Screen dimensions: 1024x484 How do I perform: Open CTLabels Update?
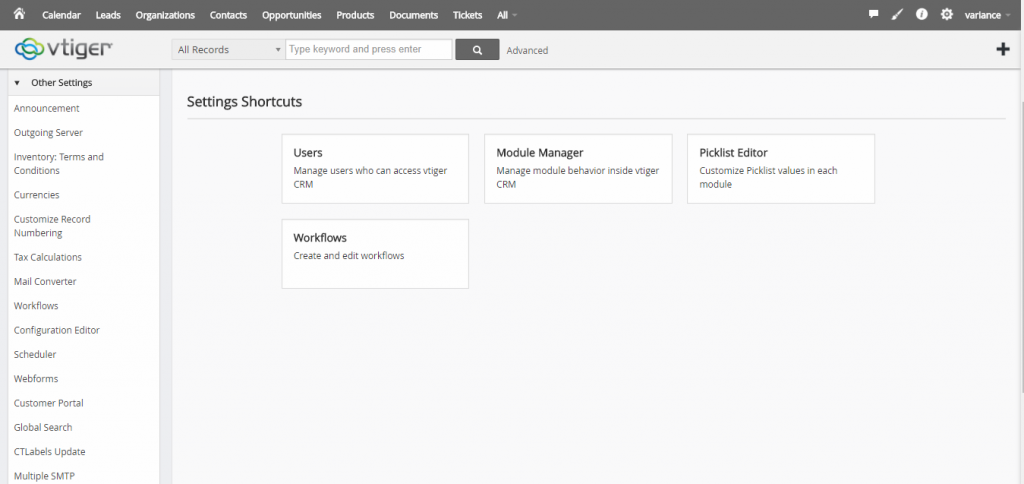[x=50, y=452]
